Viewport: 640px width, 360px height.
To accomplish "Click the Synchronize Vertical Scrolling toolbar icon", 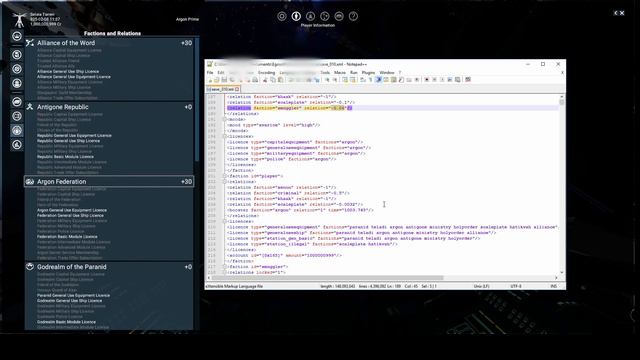I will pyautogui.click(x=345, y=80).
